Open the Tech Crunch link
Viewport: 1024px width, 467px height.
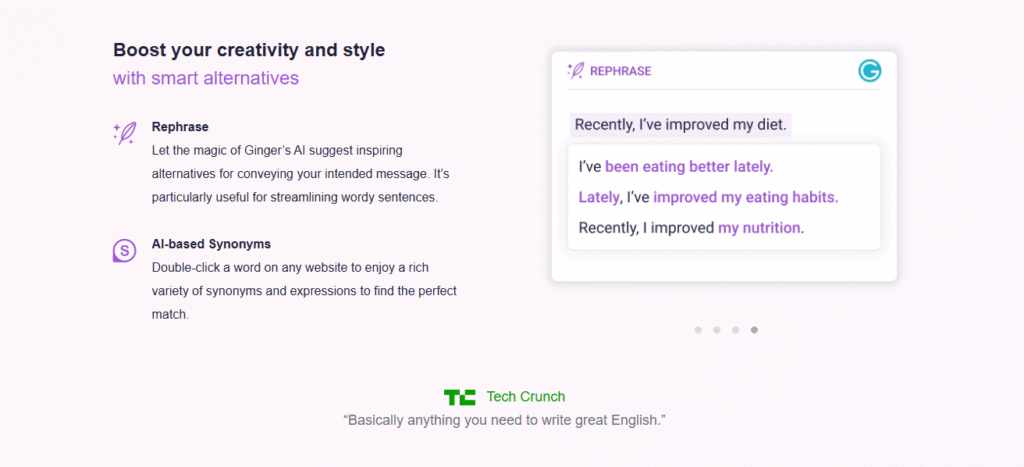[525, 397]
